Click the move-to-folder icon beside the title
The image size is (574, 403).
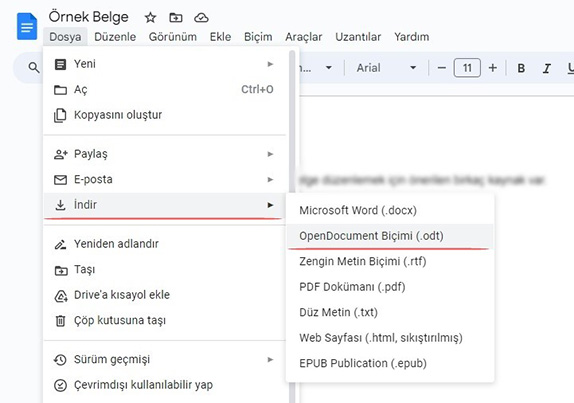[176, 18]
